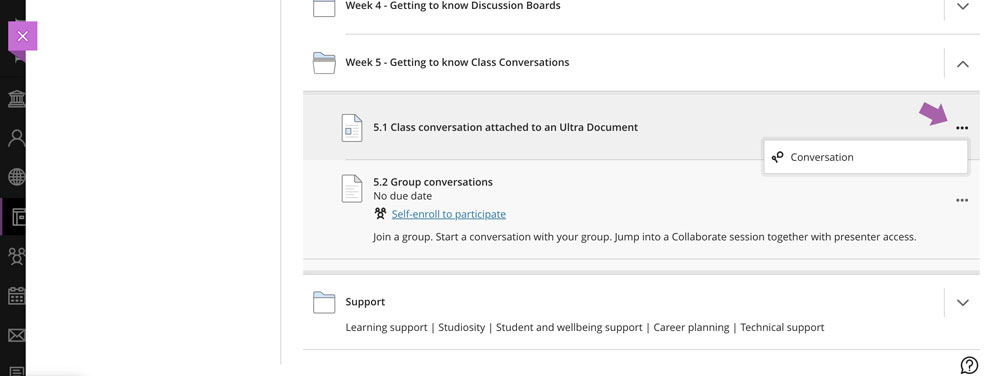Open the Courses icon in sidebar
The height and width of the screenshot is (376, 1000).
click(18, 217)
